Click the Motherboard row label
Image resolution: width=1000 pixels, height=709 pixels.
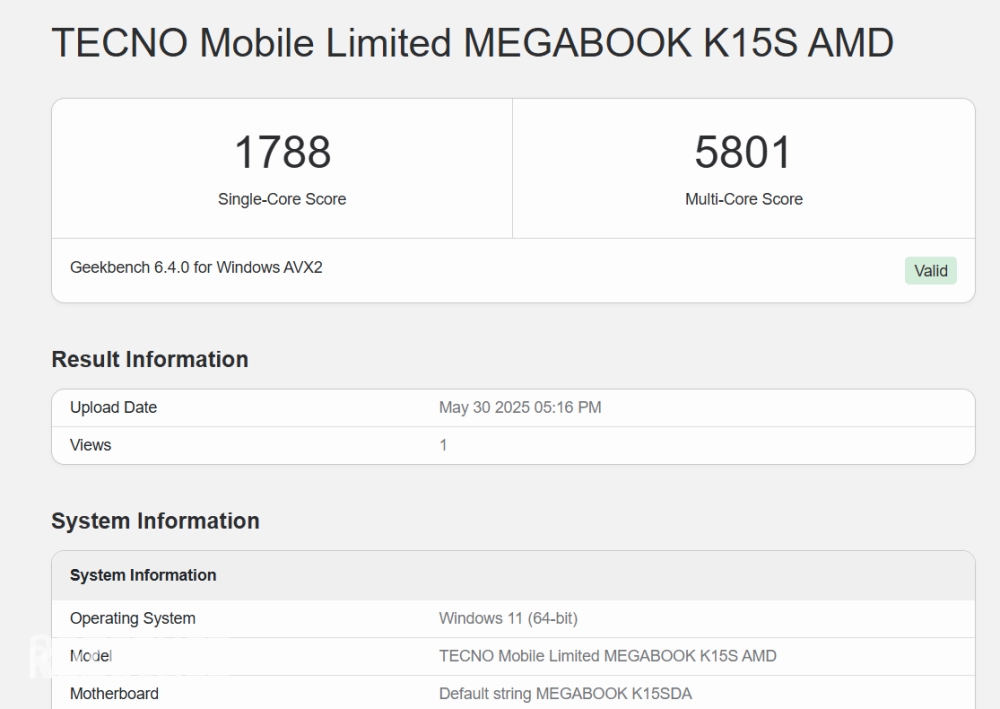[114, 693]
